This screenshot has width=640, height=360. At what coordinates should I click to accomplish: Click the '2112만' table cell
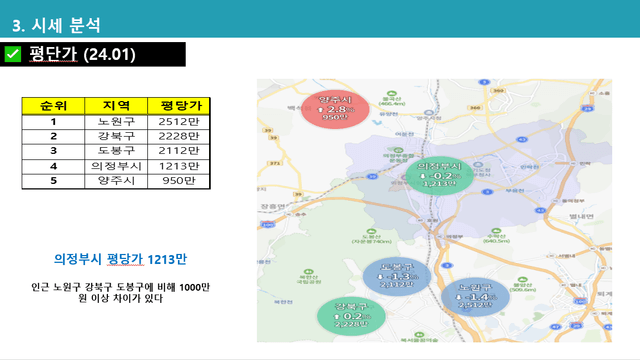pos(179,151)
